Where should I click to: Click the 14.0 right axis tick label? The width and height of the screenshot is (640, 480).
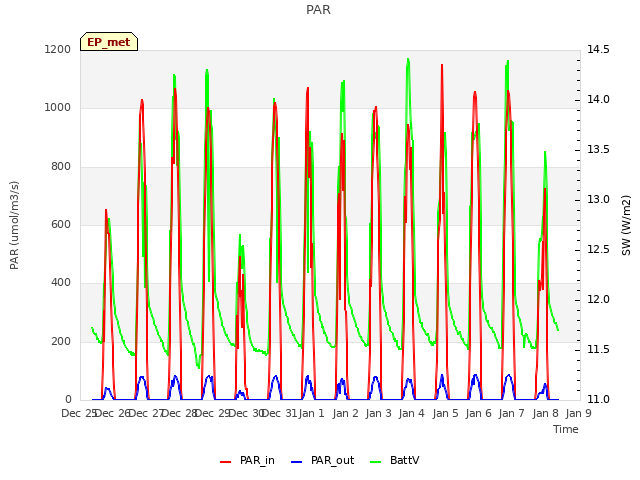(x=598, y=100)
